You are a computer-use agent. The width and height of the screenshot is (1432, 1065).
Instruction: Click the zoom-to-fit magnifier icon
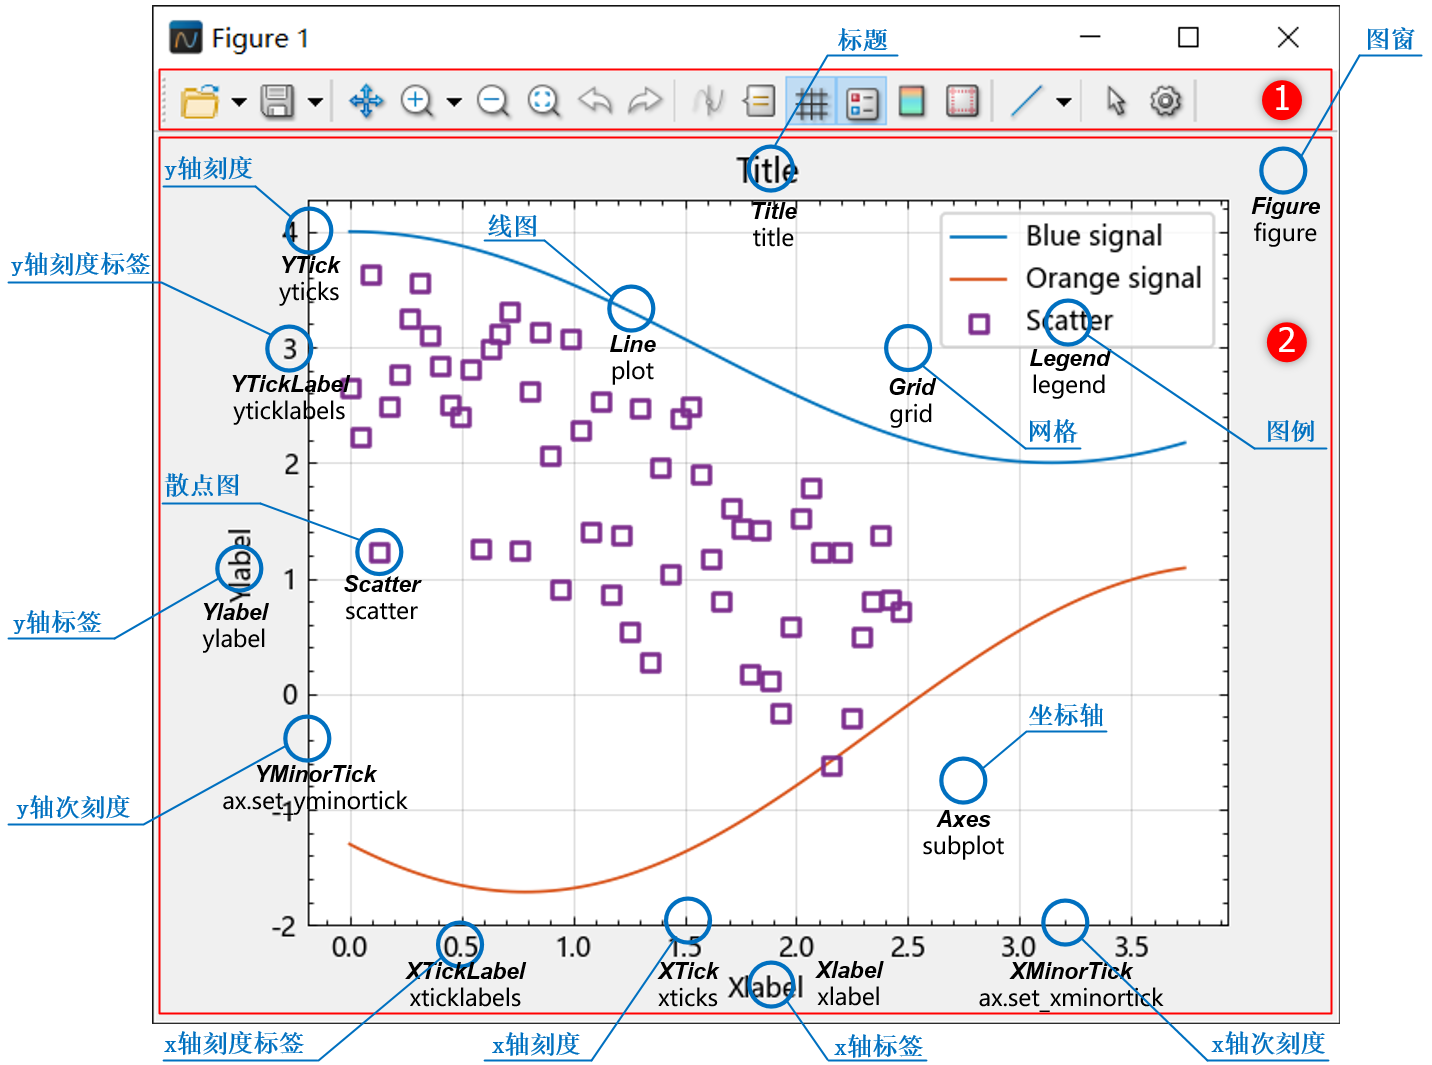coord(543,101)
